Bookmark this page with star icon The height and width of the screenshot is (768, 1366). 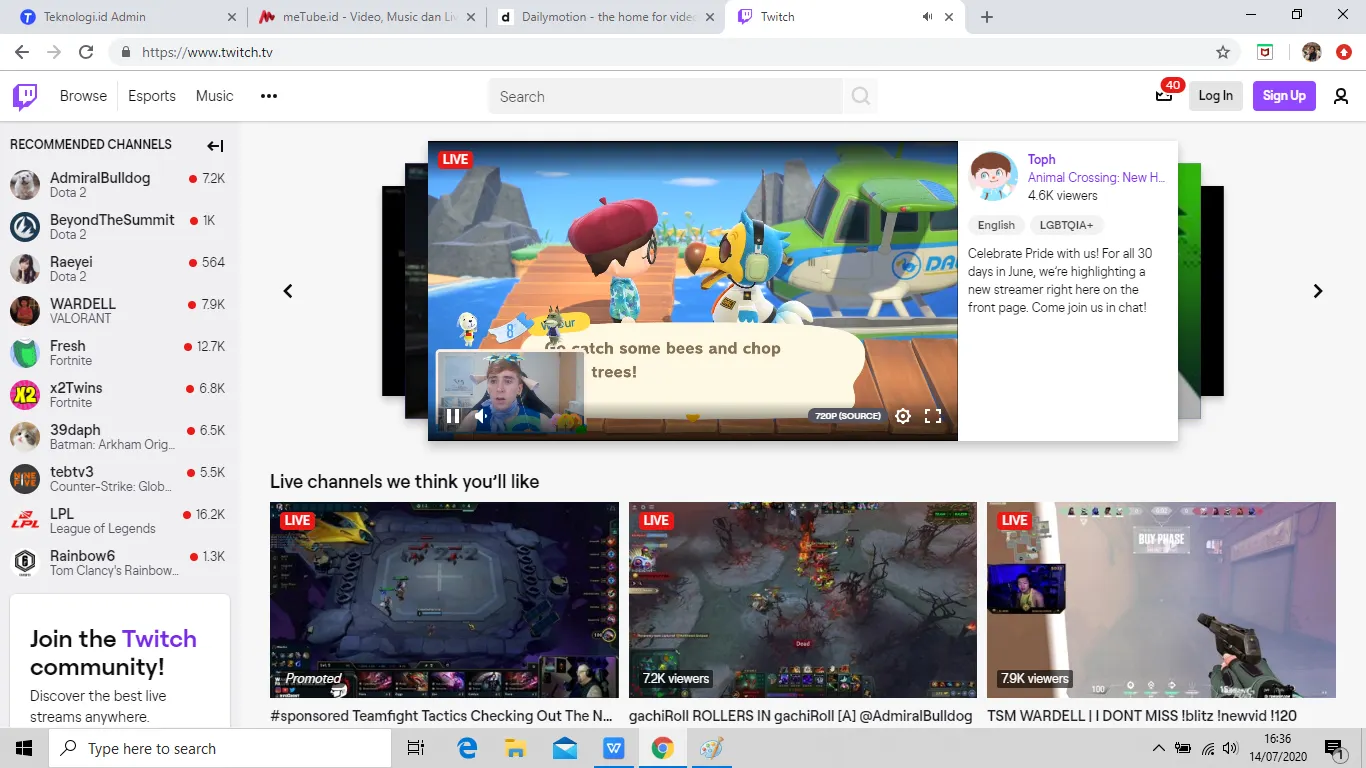pos(1222,52)
